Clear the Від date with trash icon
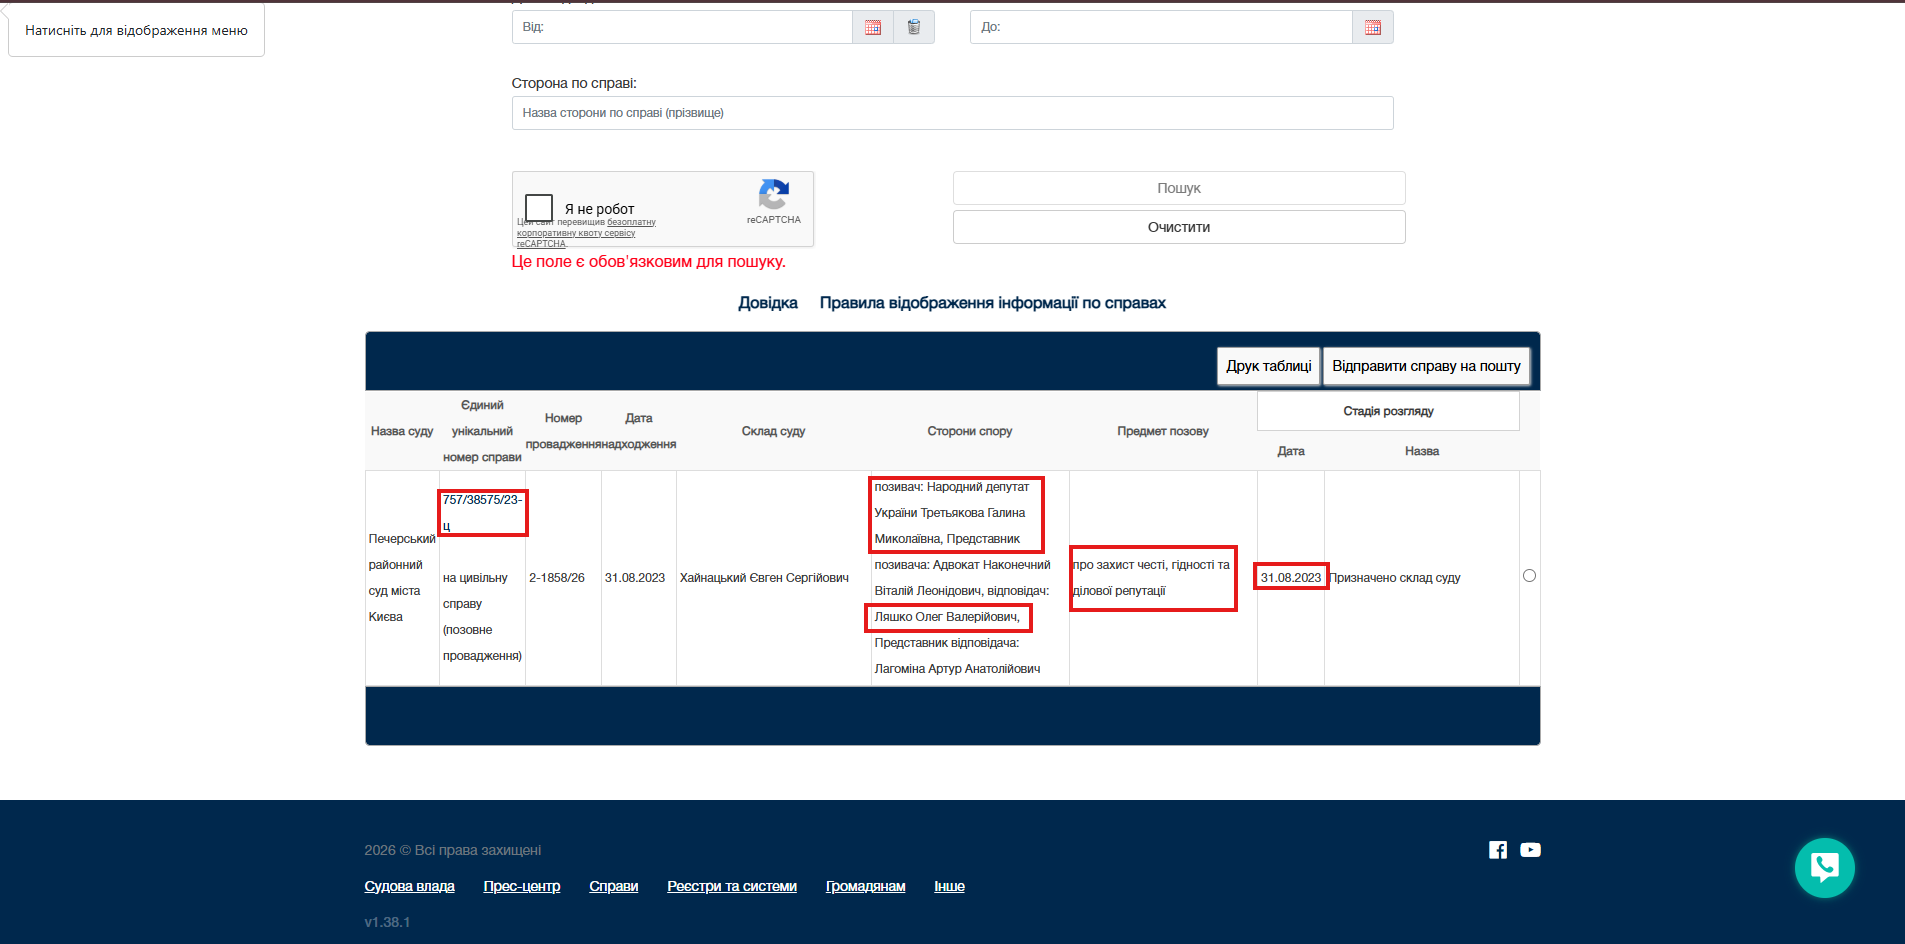This screenshot has width=1905, height=944. pyautogui.click(x=914, y=27)
